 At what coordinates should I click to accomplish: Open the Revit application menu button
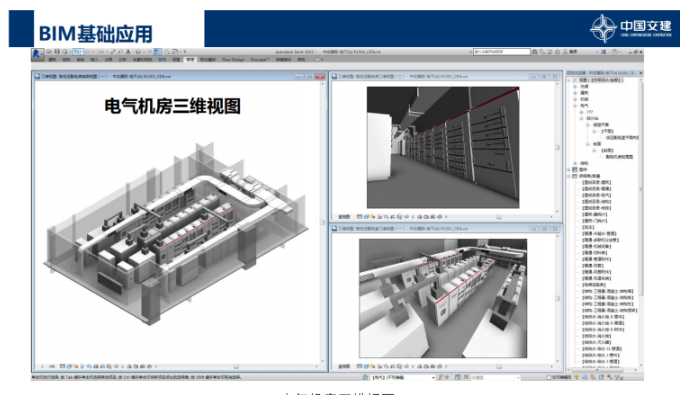click(38, 54)
